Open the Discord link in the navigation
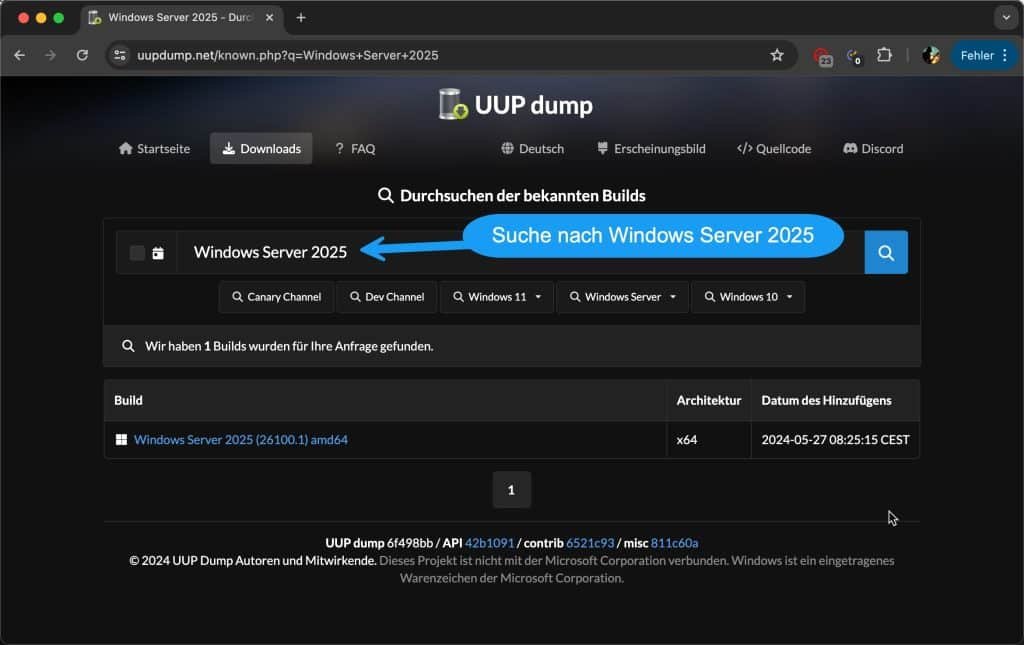This screenshot has height=645, width=1024. 872,148
